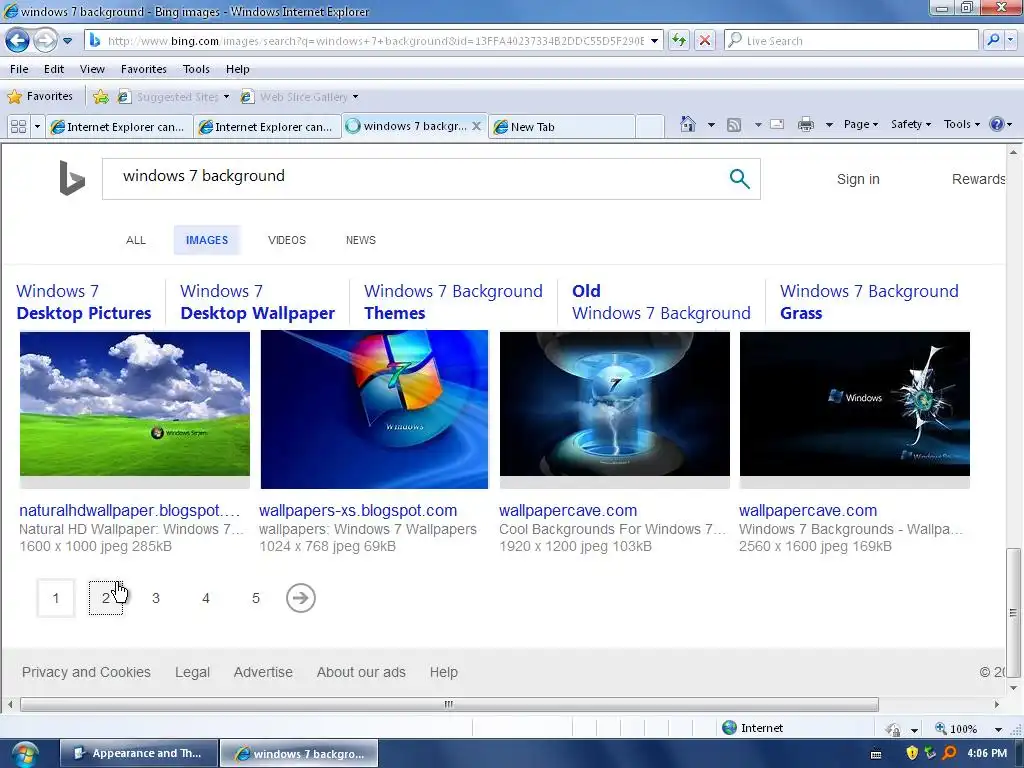The image size is (1024, 768).
Task: Close the windows 7 background tab
Action: pos(477,126)
